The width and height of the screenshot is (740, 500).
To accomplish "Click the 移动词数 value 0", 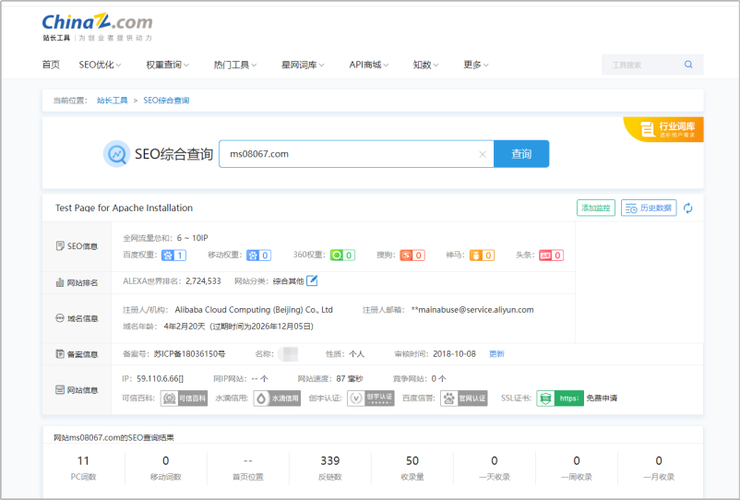I will (x=166, y=461).
